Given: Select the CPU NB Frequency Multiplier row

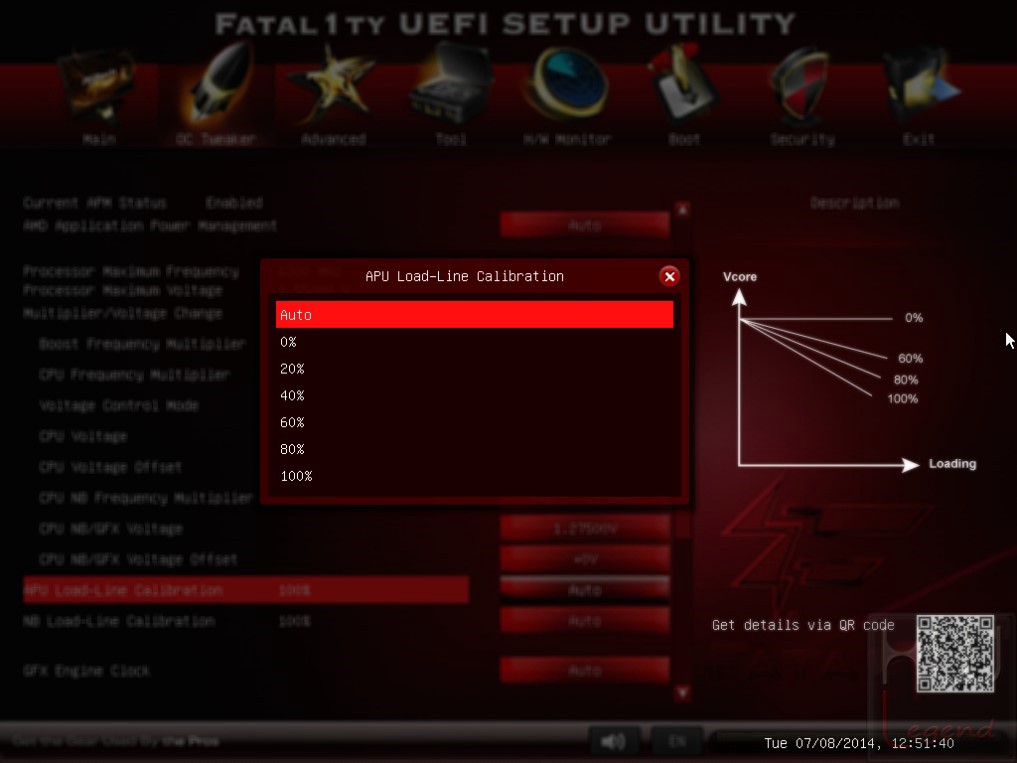Looking at the screenshot, I should point(146,498).
